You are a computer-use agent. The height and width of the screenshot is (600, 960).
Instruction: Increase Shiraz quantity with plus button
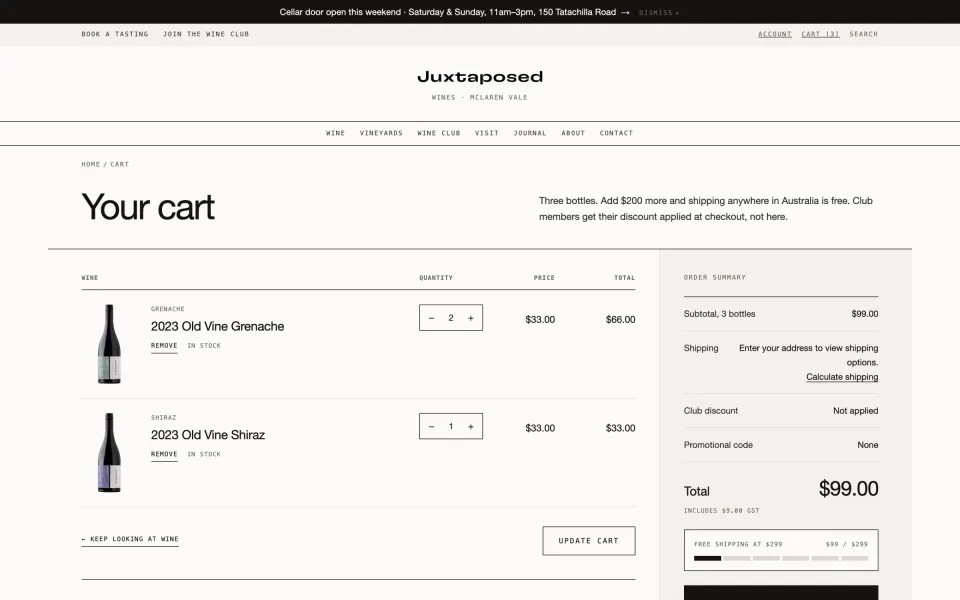471,427
